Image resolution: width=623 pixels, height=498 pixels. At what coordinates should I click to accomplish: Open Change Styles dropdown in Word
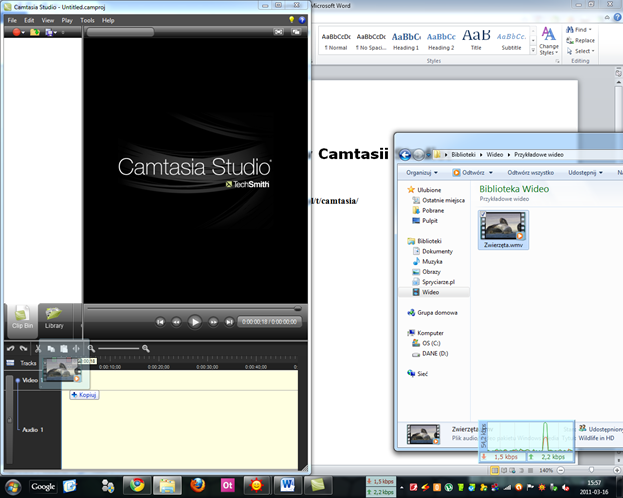coord(549,41)
